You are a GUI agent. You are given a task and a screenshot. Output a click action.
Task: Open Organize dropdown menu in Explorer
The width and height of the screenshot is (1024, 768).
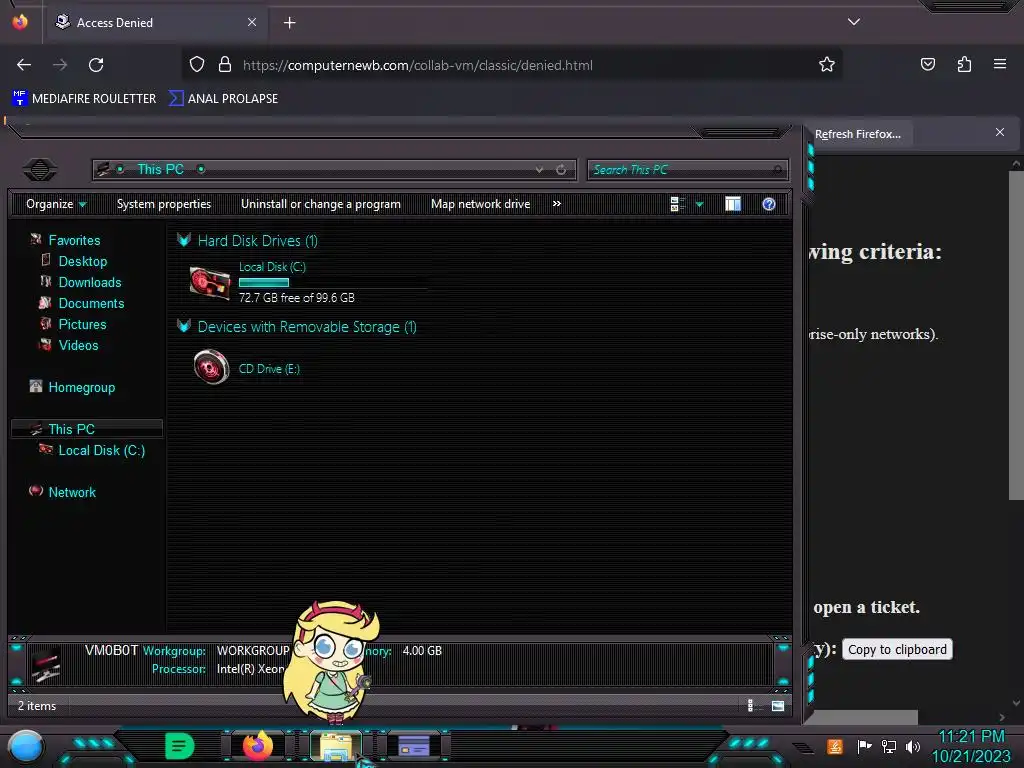coord(56,204)
